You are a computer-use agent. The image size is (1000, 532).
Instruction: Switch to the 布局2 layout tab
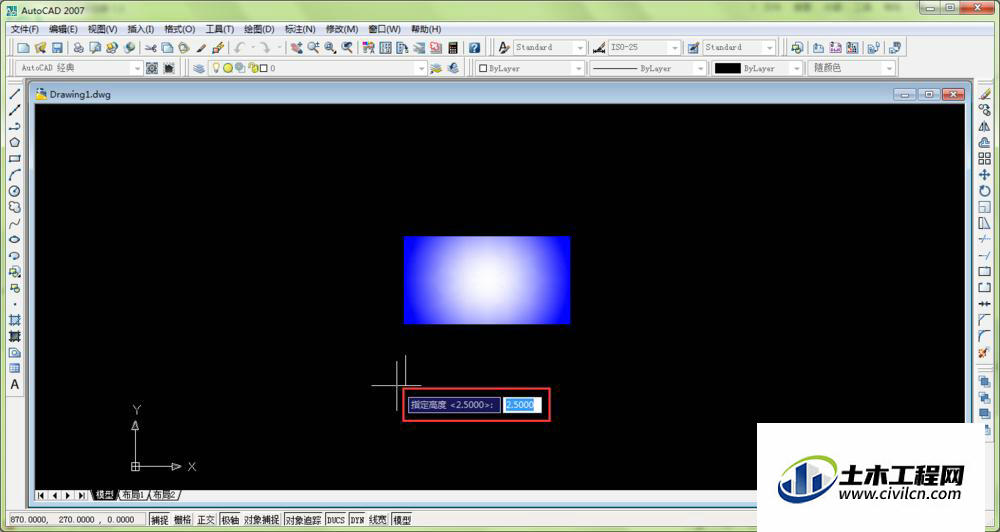(x=163, y=495)
